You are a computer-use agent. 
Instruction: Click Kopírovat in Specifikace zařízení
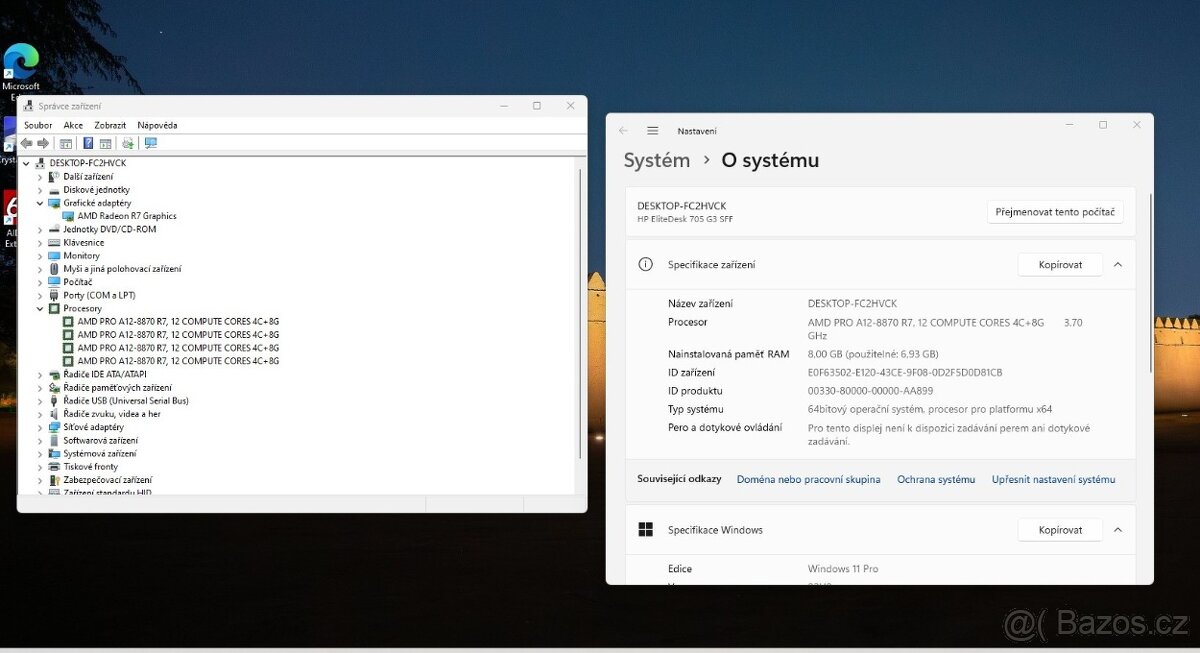click(1060, 265)
